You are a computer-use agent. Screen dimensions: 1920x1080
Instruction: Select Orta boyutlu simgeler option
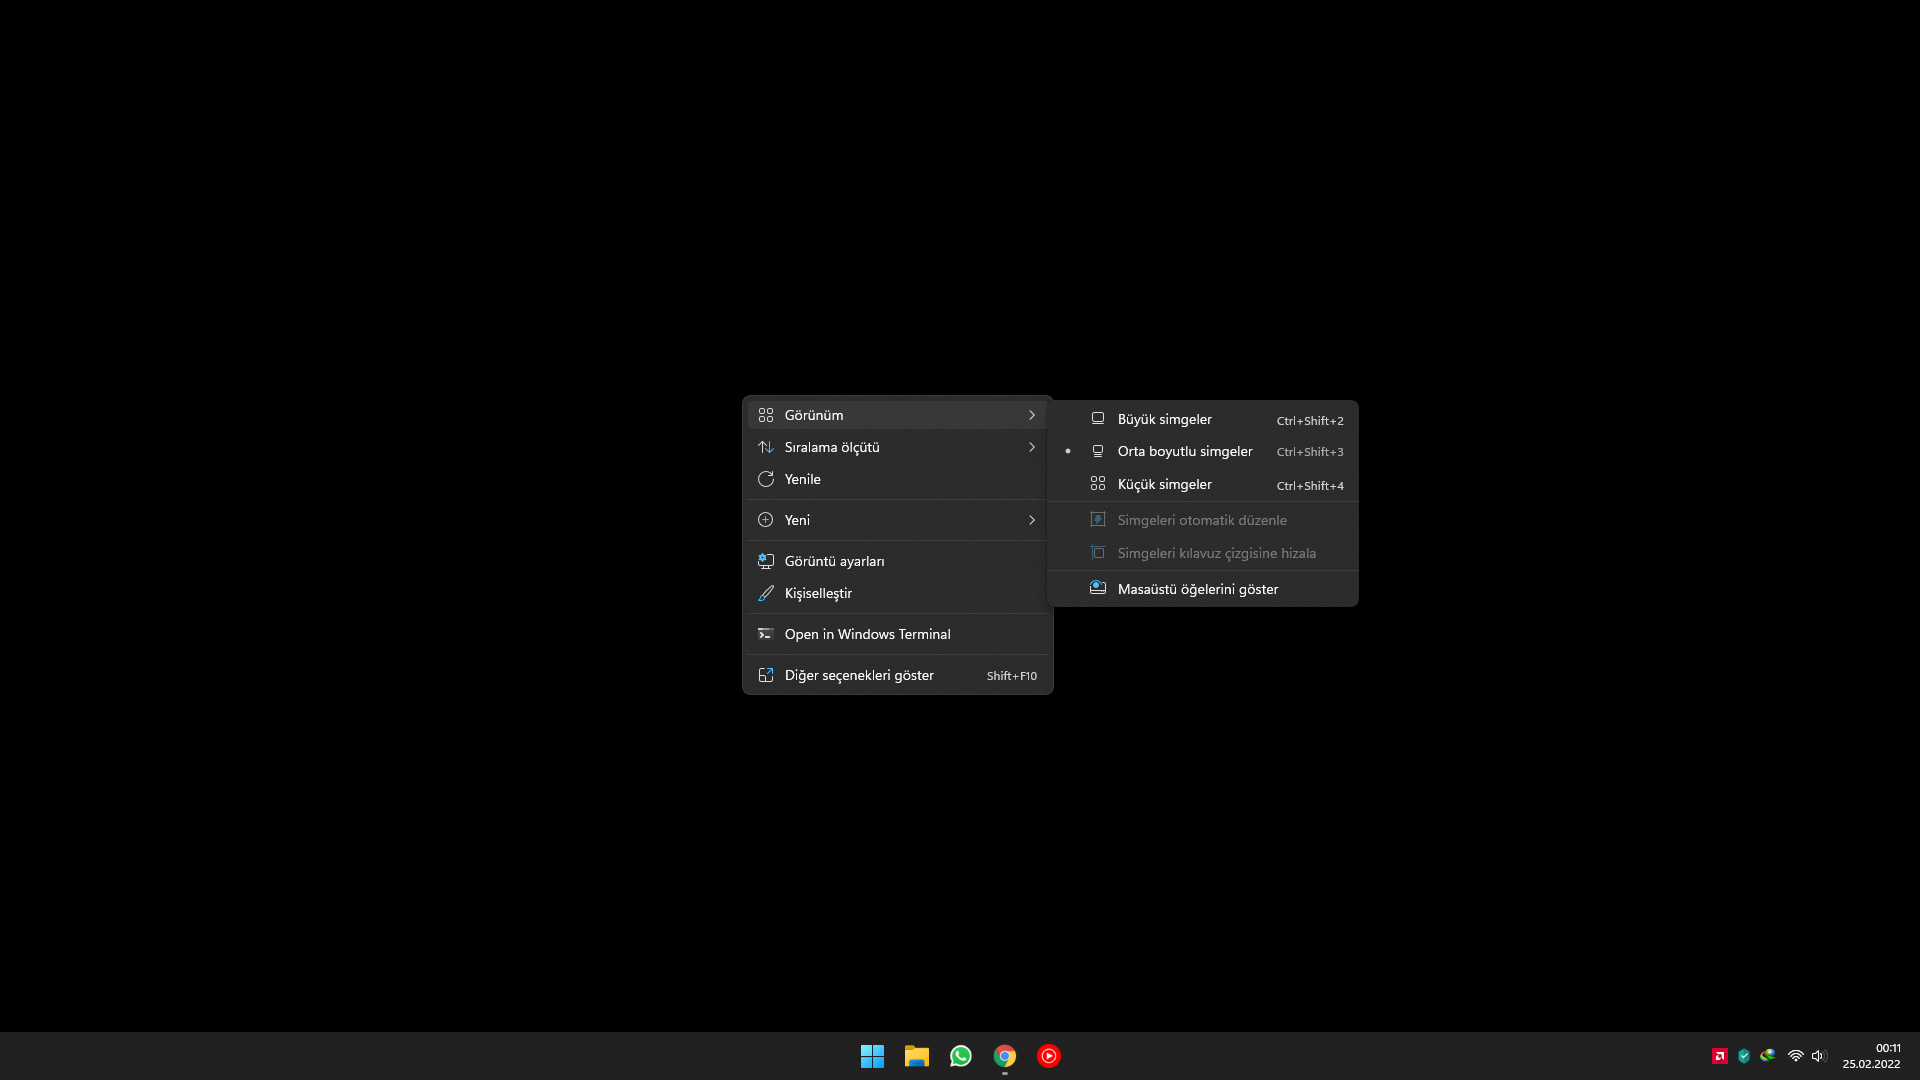click(1184, 451)
